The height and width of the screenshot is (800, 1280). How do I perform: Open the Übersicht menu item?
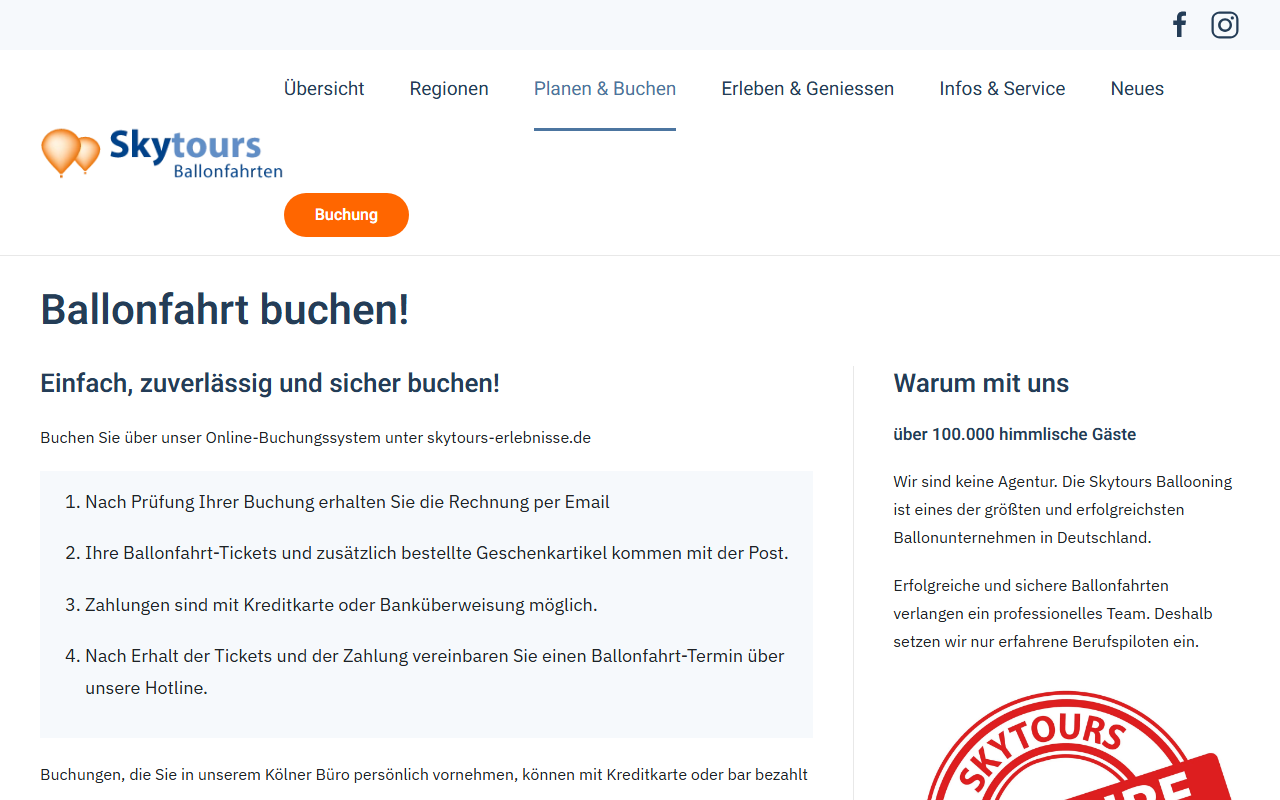pyautogui.click(x=324, y=89)
